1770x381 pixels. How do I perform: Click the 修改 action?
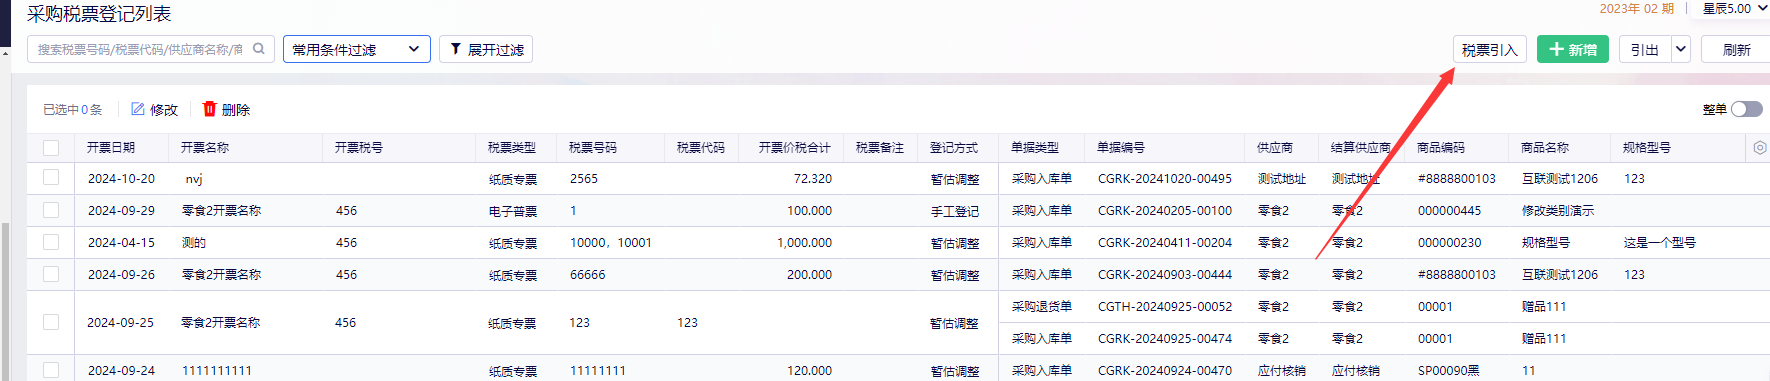click(155, 109)
